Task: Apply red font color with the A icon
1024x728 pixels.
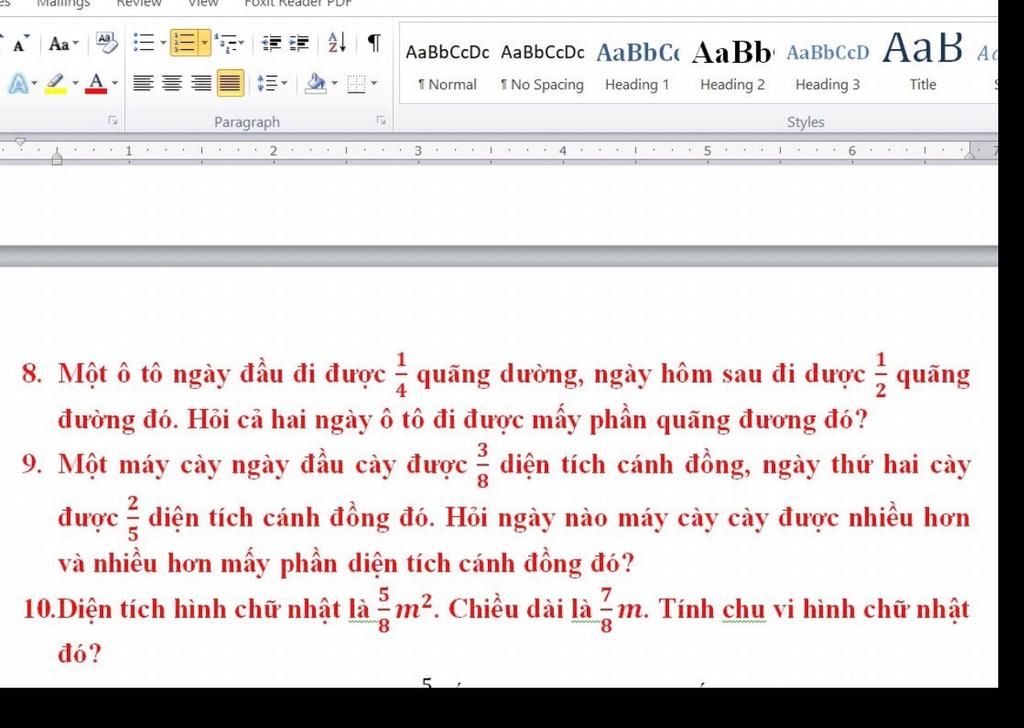Action: pos(96,84)
